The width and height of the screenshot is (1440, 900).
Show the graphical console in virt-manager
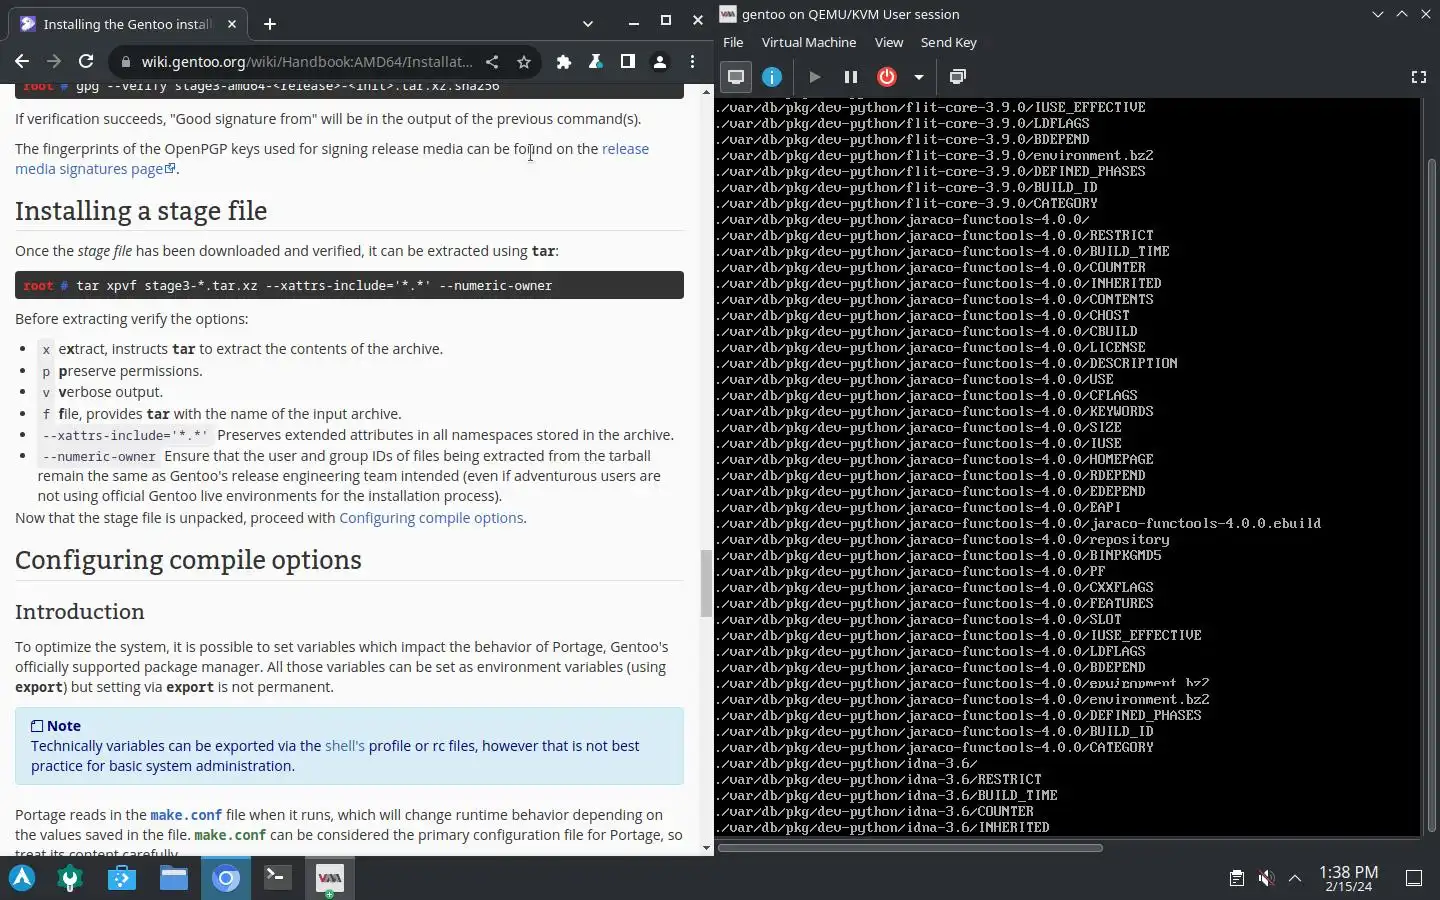pos(736,77)
